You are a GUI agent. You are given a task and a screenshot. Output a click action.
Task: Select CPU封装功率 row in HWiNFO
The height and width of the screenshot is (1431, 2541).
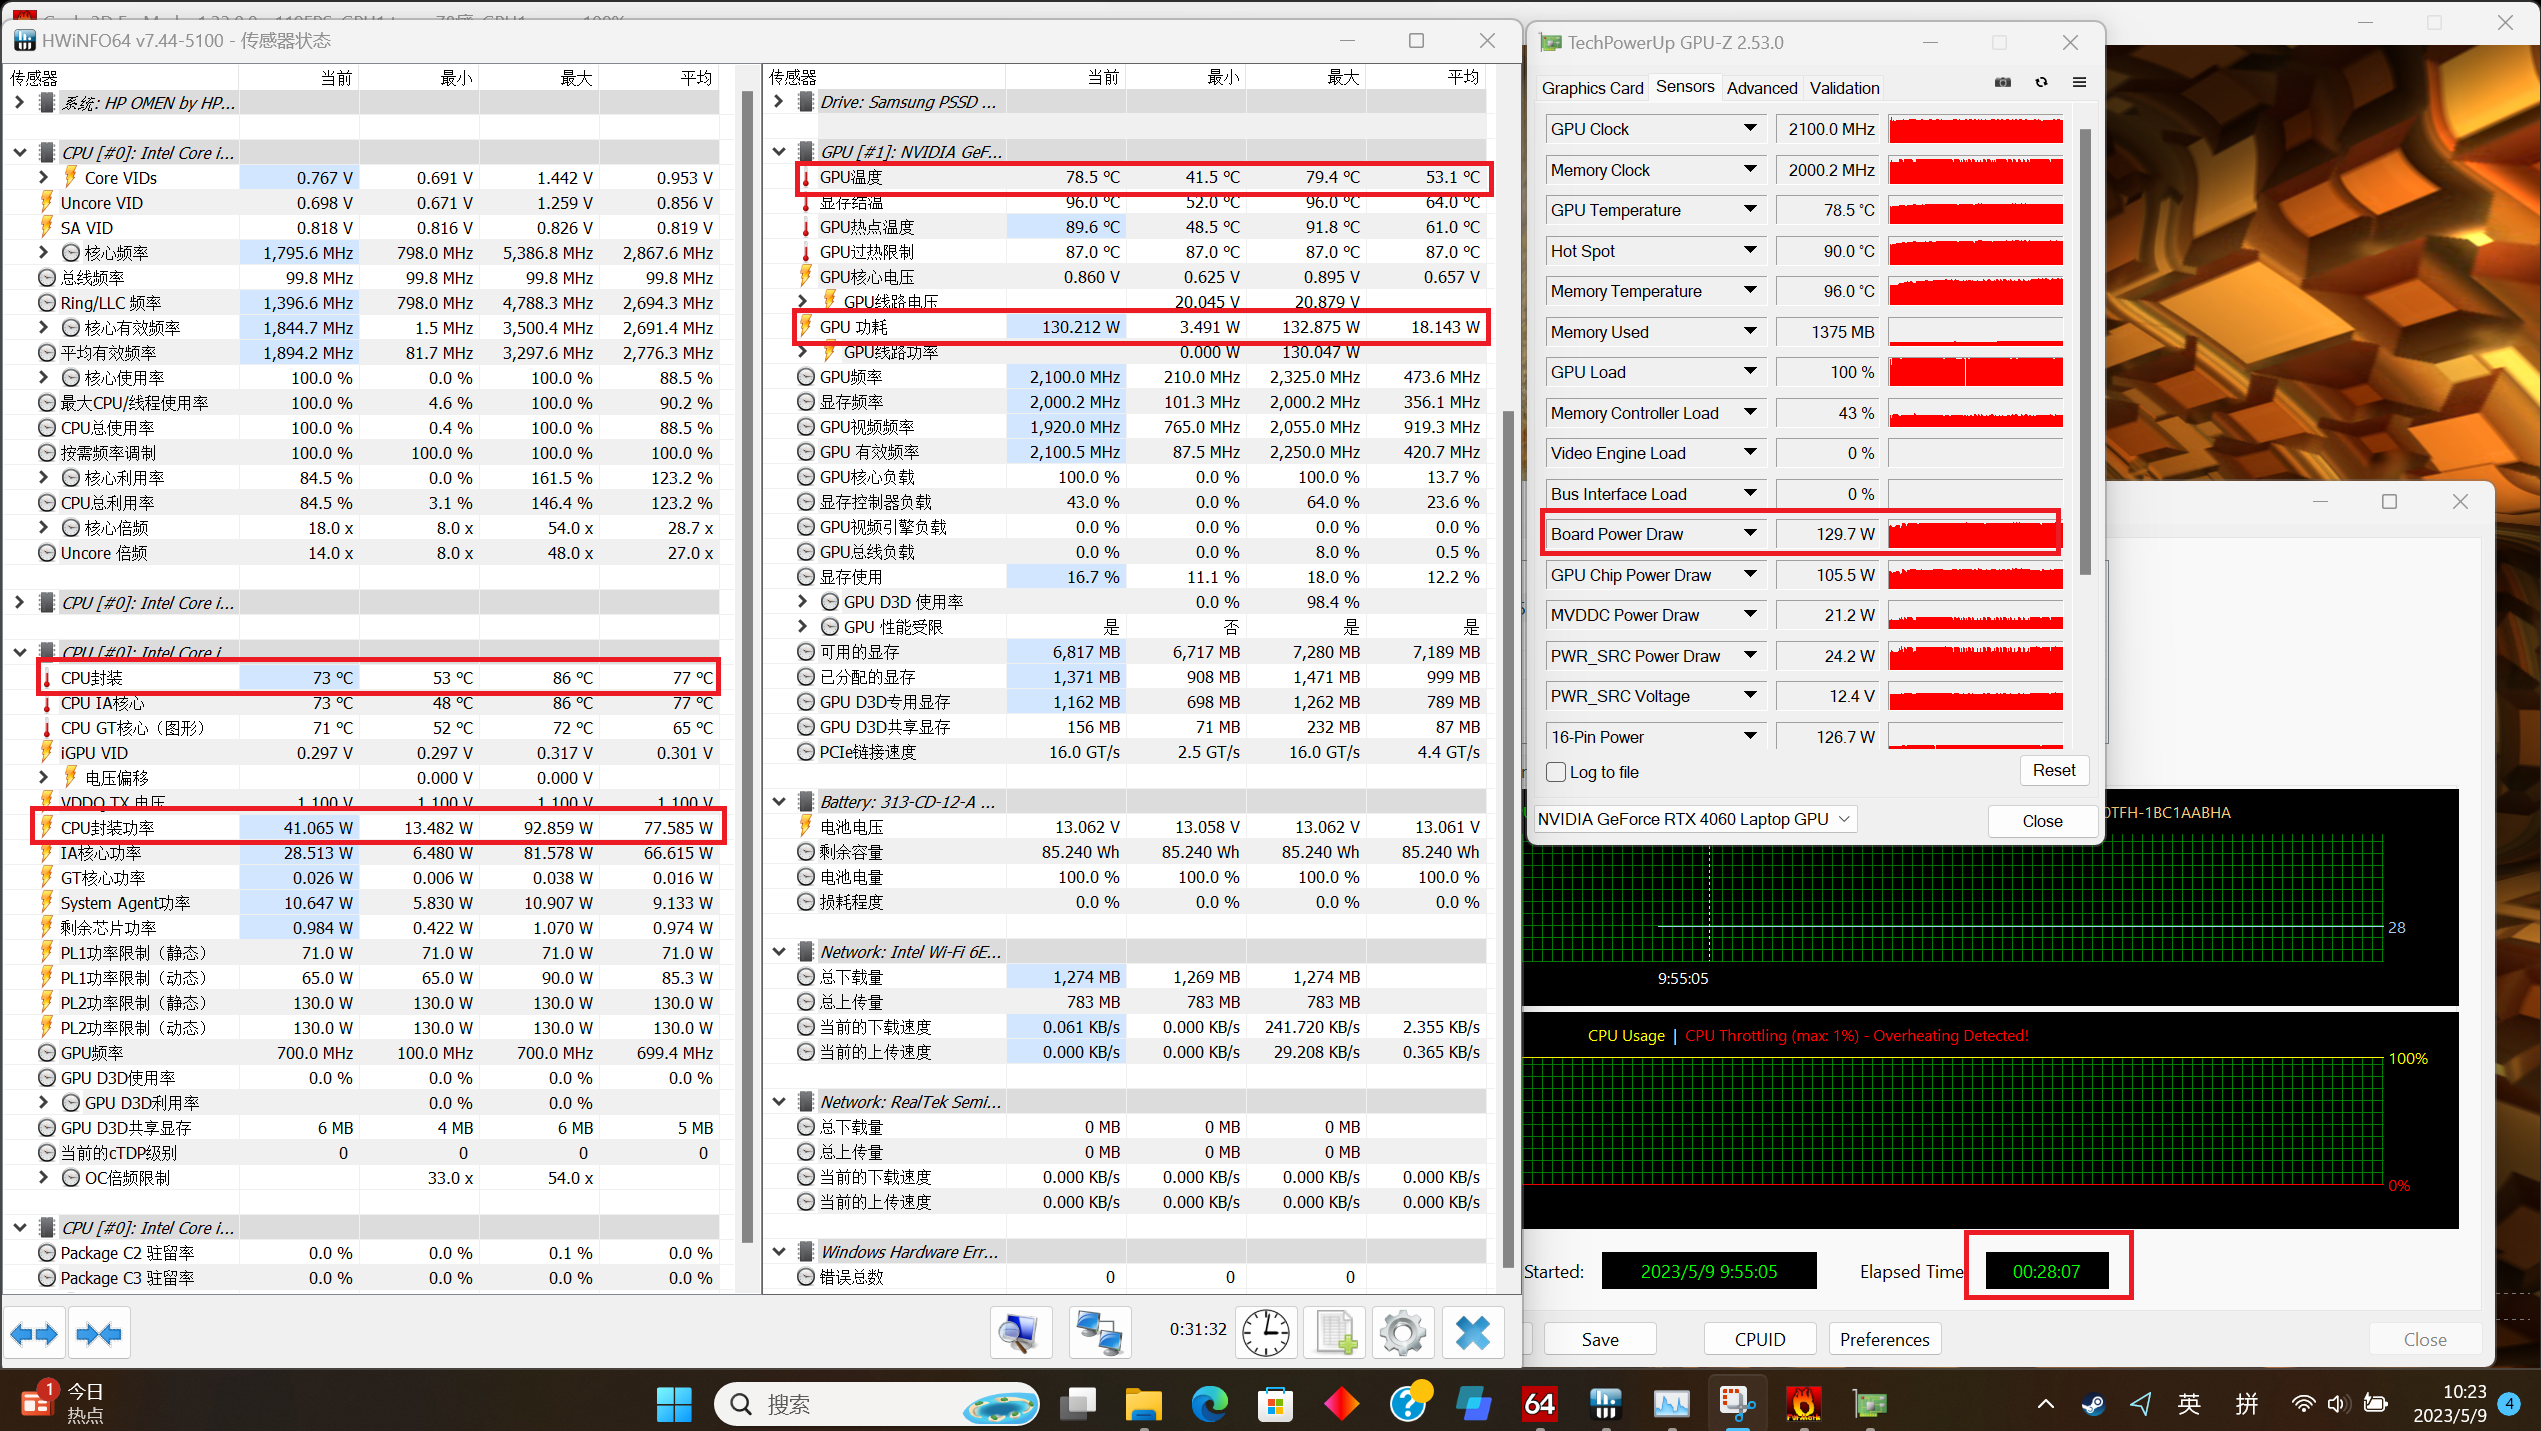(x=376, y=828)
